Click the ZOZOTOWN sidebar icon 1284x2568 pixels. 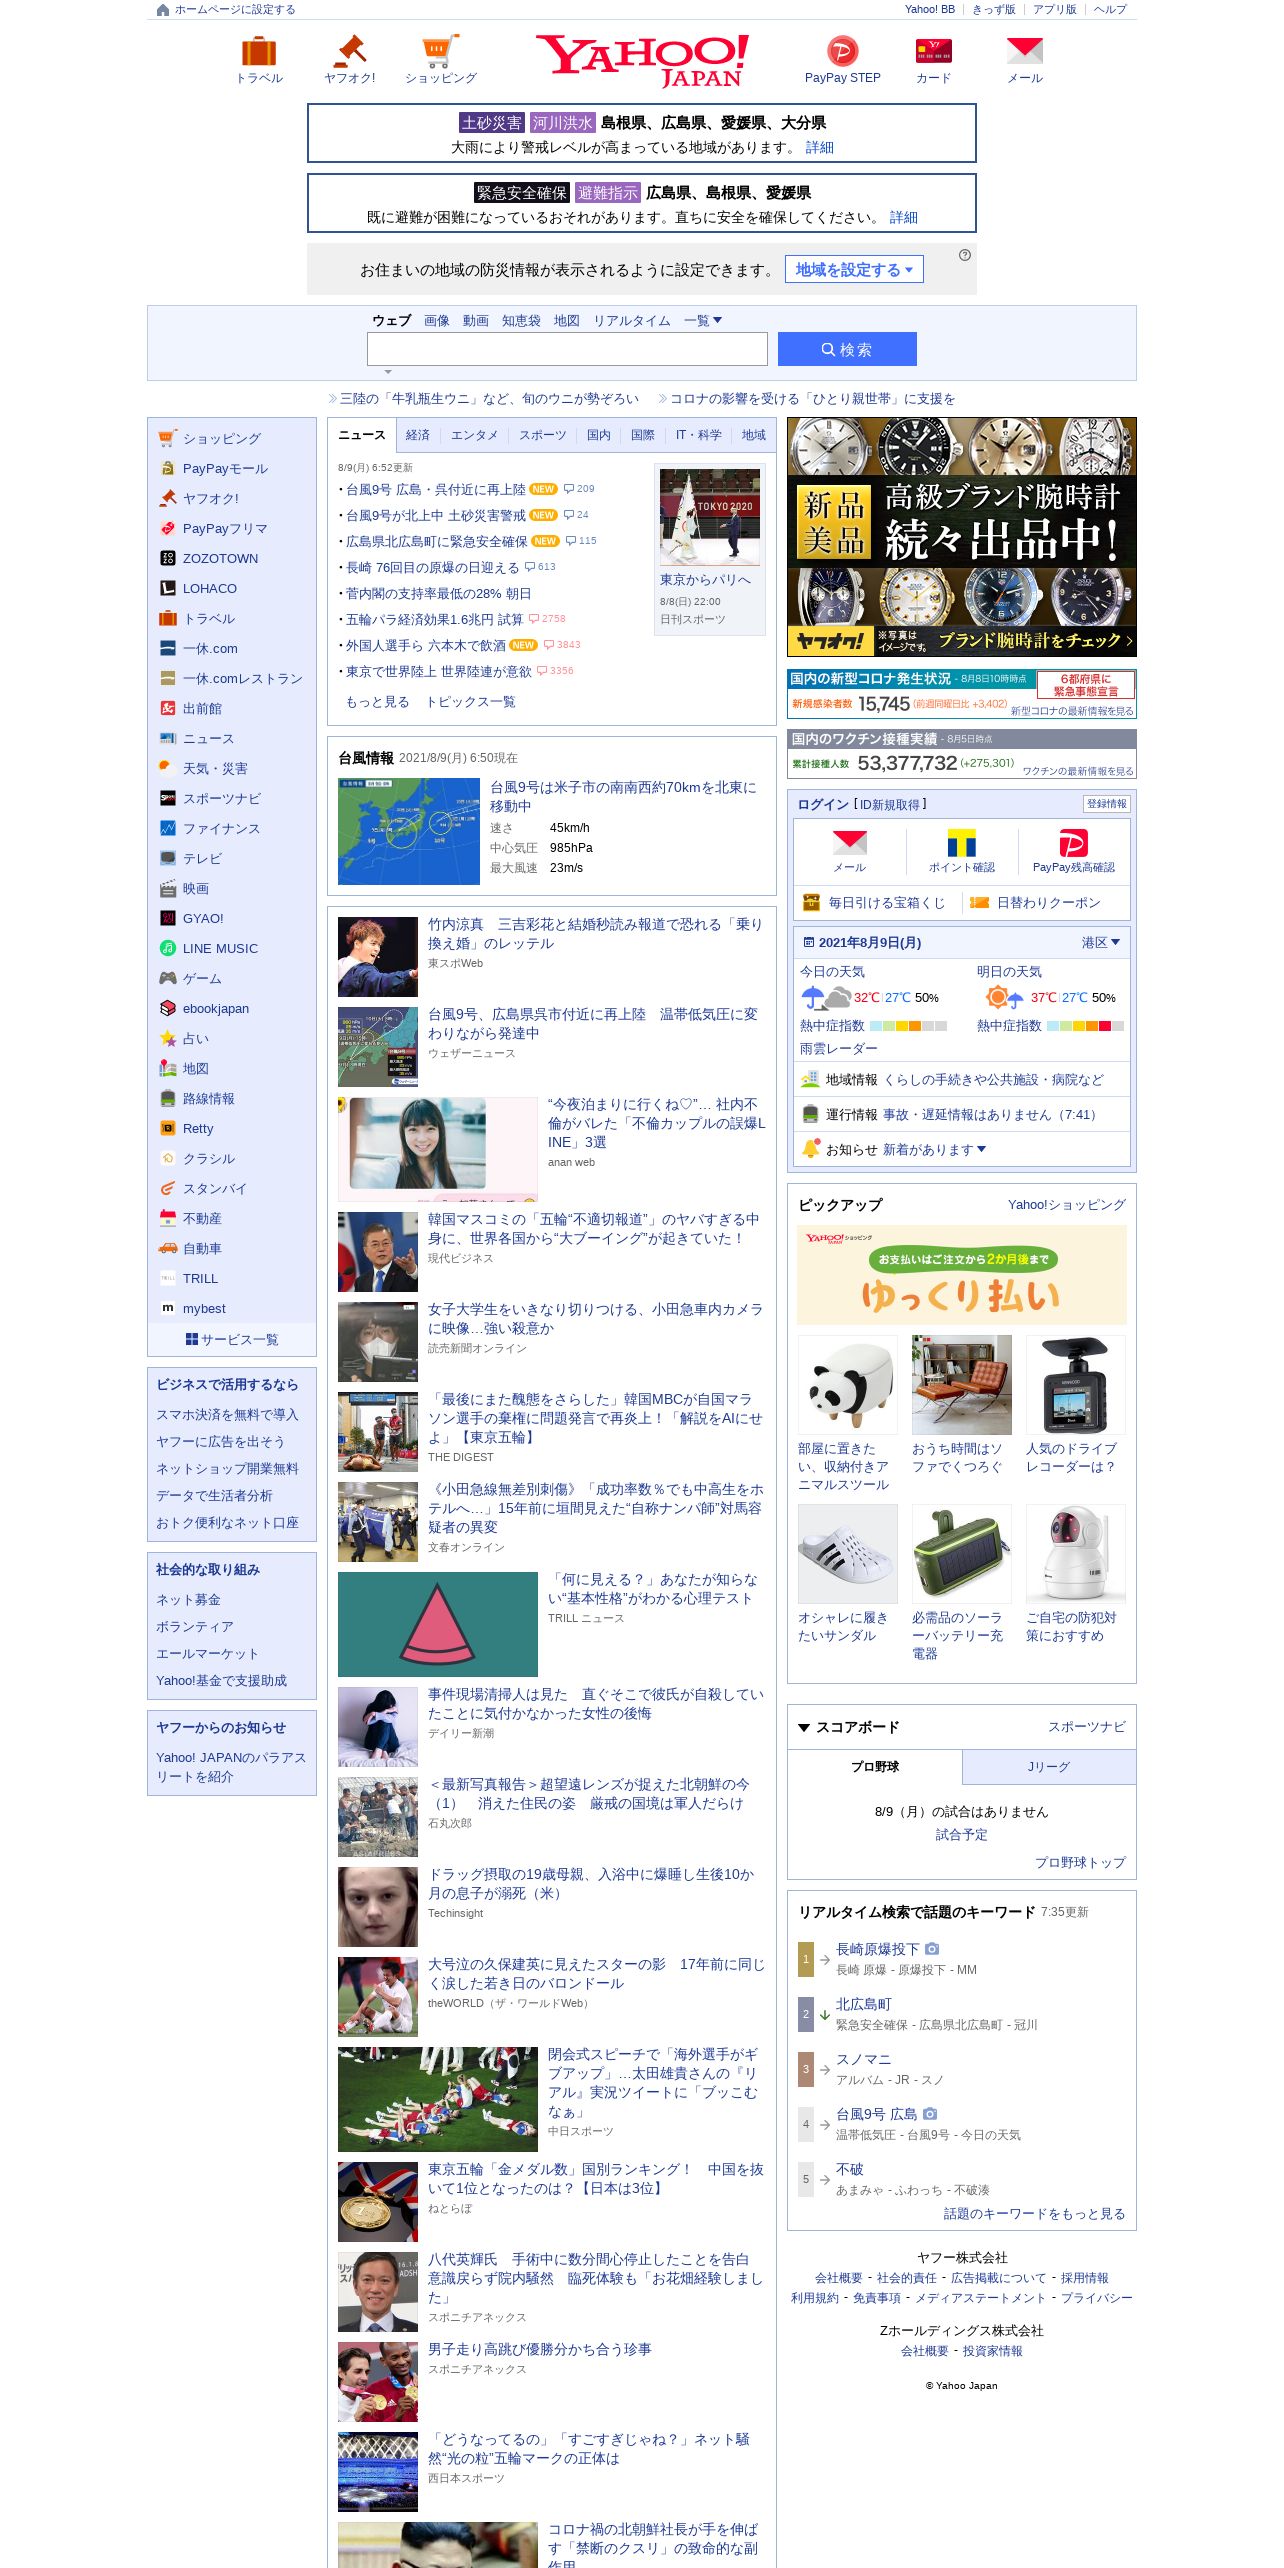tap(168, 558)
